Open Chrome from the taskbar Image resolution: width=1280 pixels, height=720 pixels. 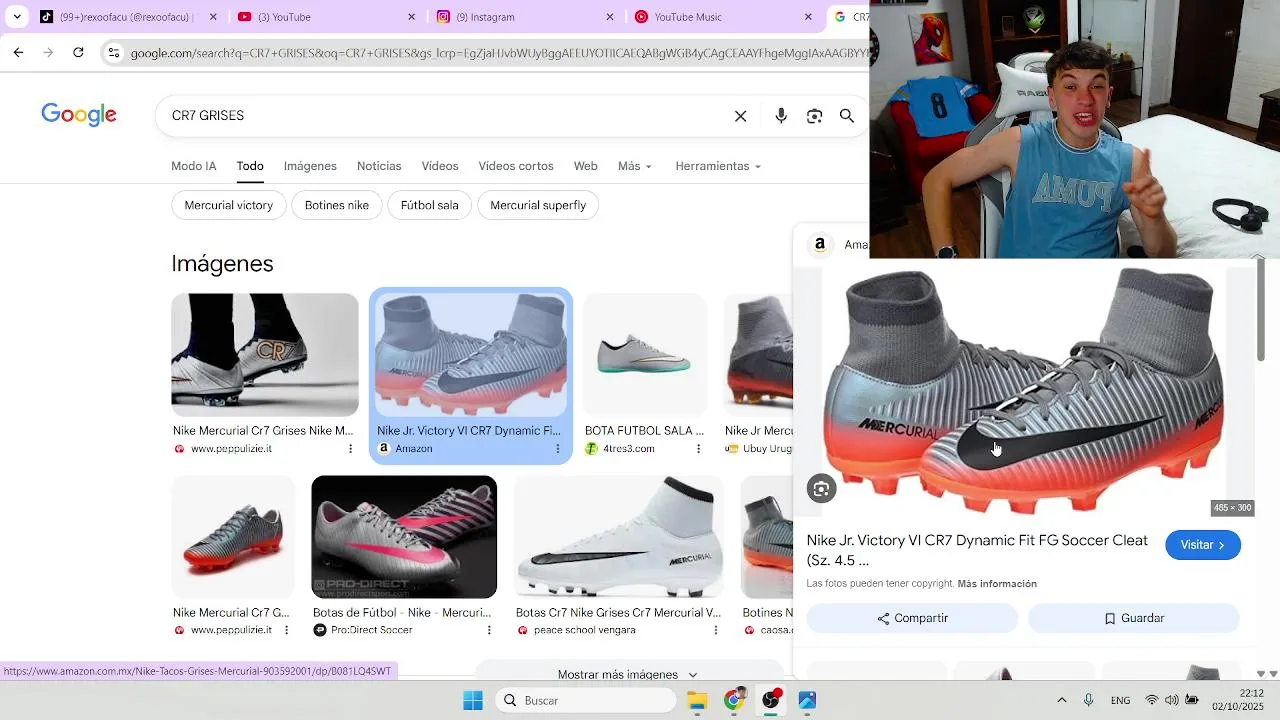[734, 700]
